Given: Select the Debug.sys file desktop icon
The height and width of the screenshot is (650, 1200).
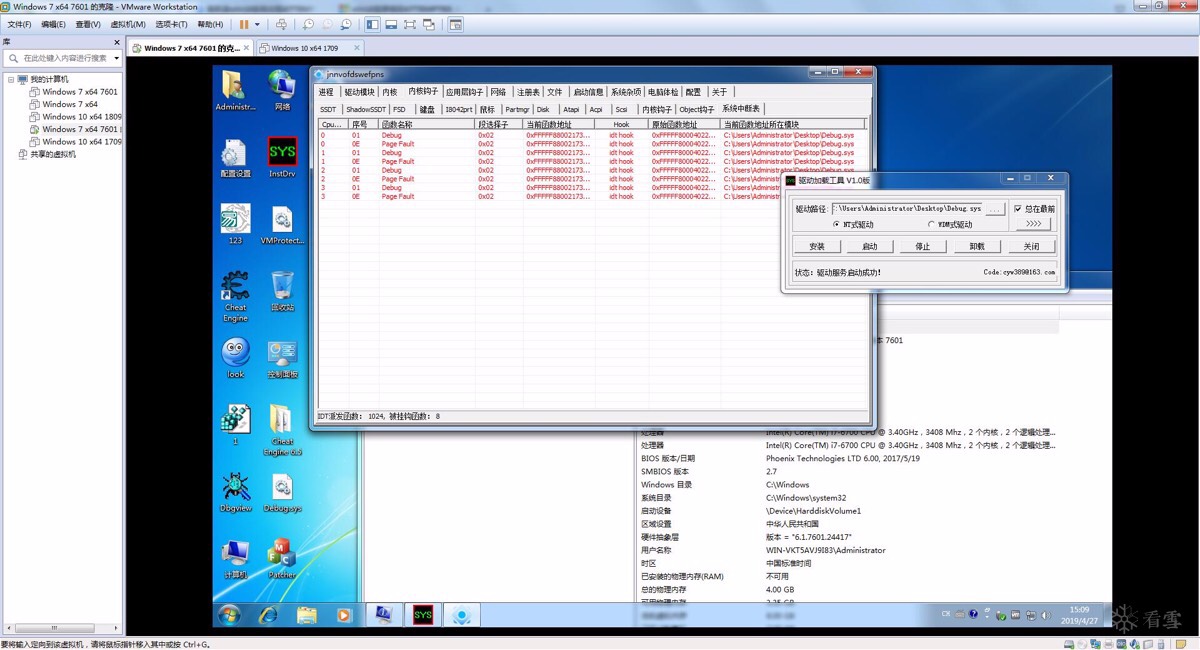Looking at the screenshot, I should (282, 493).
